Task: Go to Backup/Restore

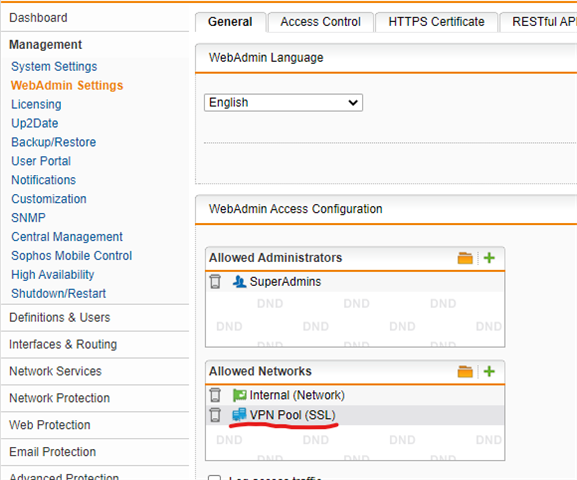Action: (54, 142)
